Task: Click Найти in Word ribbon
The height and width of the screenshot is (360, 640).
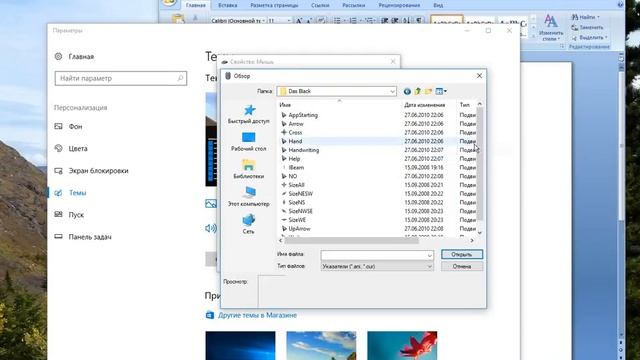Action: point(586,17)
